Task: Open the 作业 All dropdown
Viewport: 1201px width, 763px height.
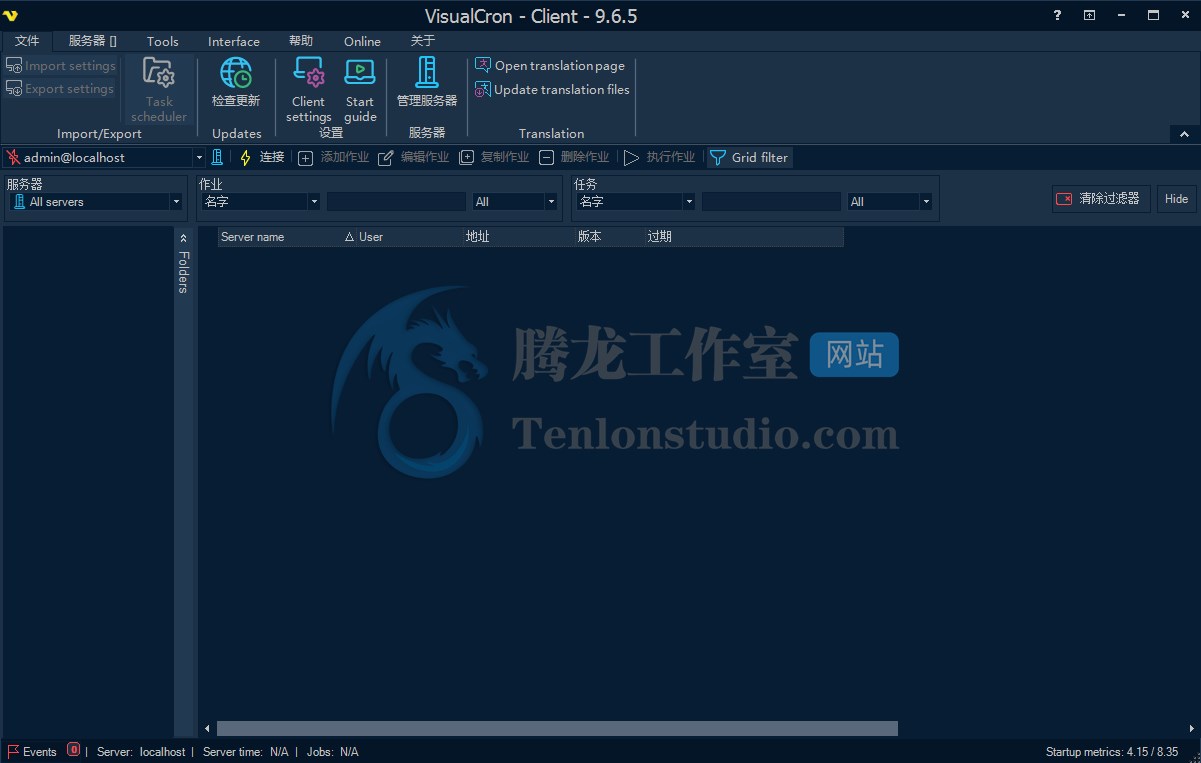Action: pyautogui.click(x=551, y=201)
